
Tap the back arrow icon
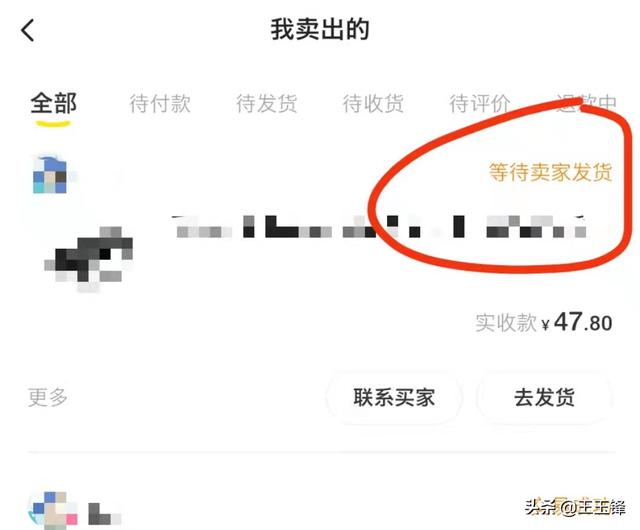(28, 30)
